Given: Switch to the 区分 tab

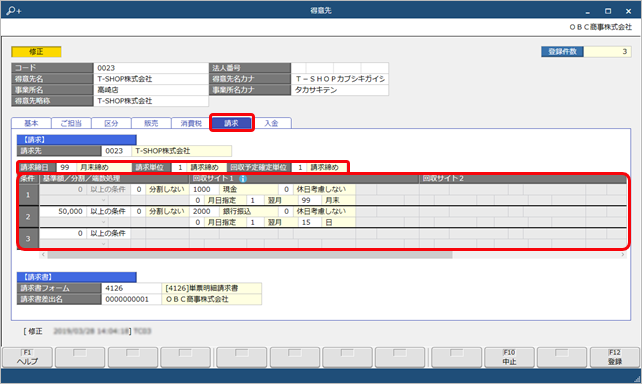Looking at the screenshot, I should (111, 123).
